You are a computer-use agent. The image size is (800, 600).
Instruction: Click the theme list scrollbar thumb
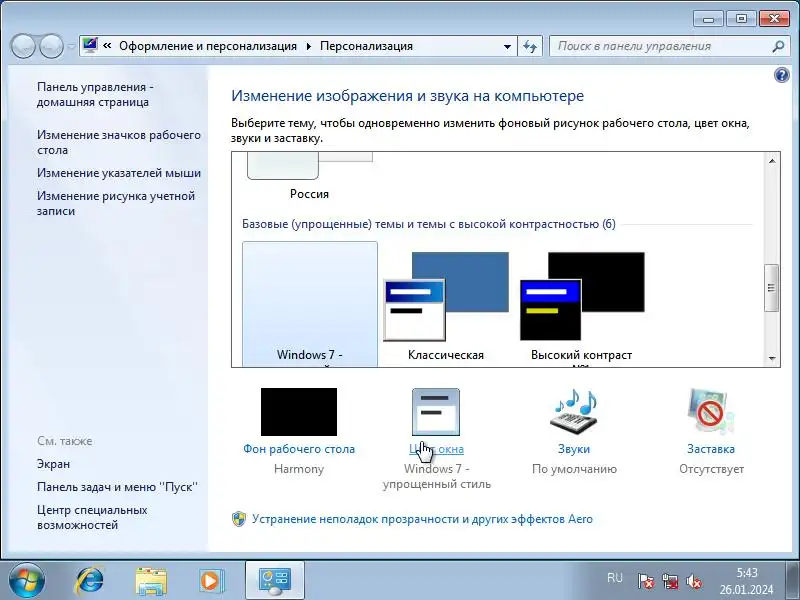[x=771, y=287]
